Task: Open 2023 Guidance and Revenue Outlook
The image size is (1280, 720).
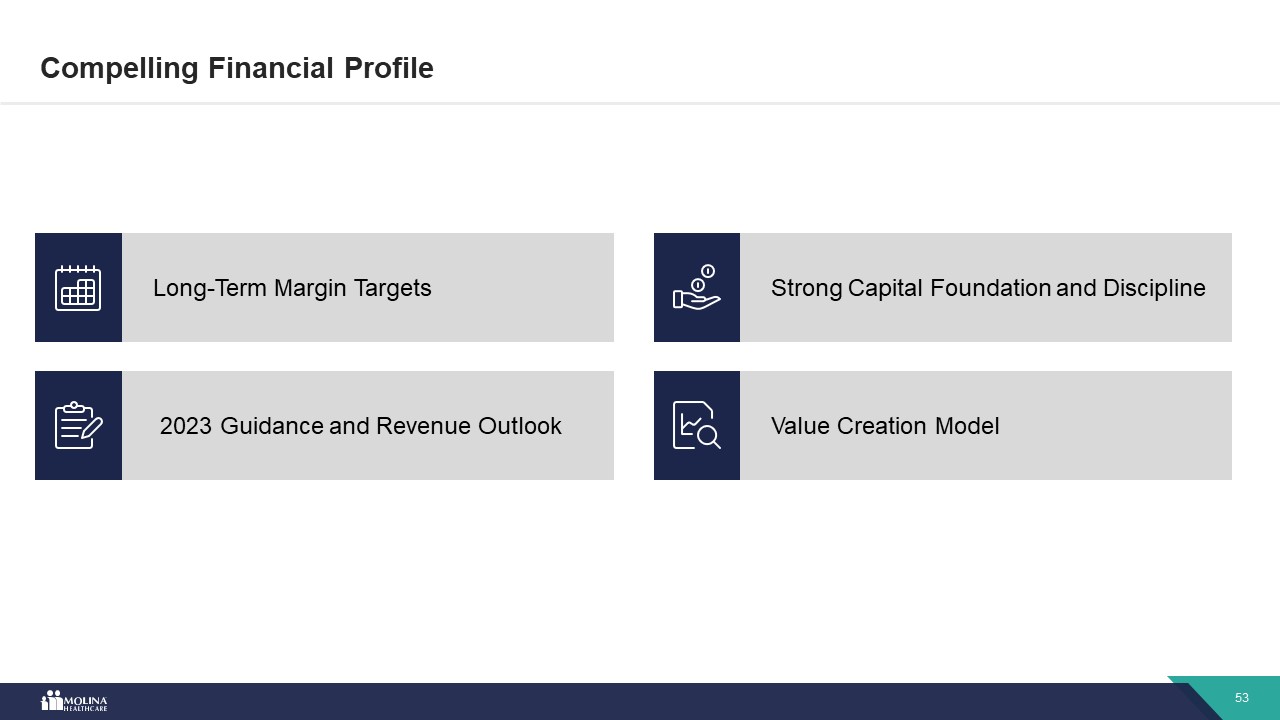Action: (360, 427)
